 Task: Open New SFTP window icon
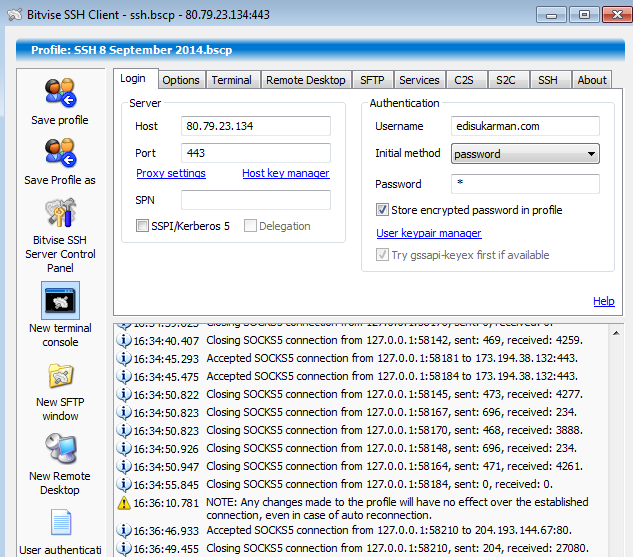[x=61, y=376]
